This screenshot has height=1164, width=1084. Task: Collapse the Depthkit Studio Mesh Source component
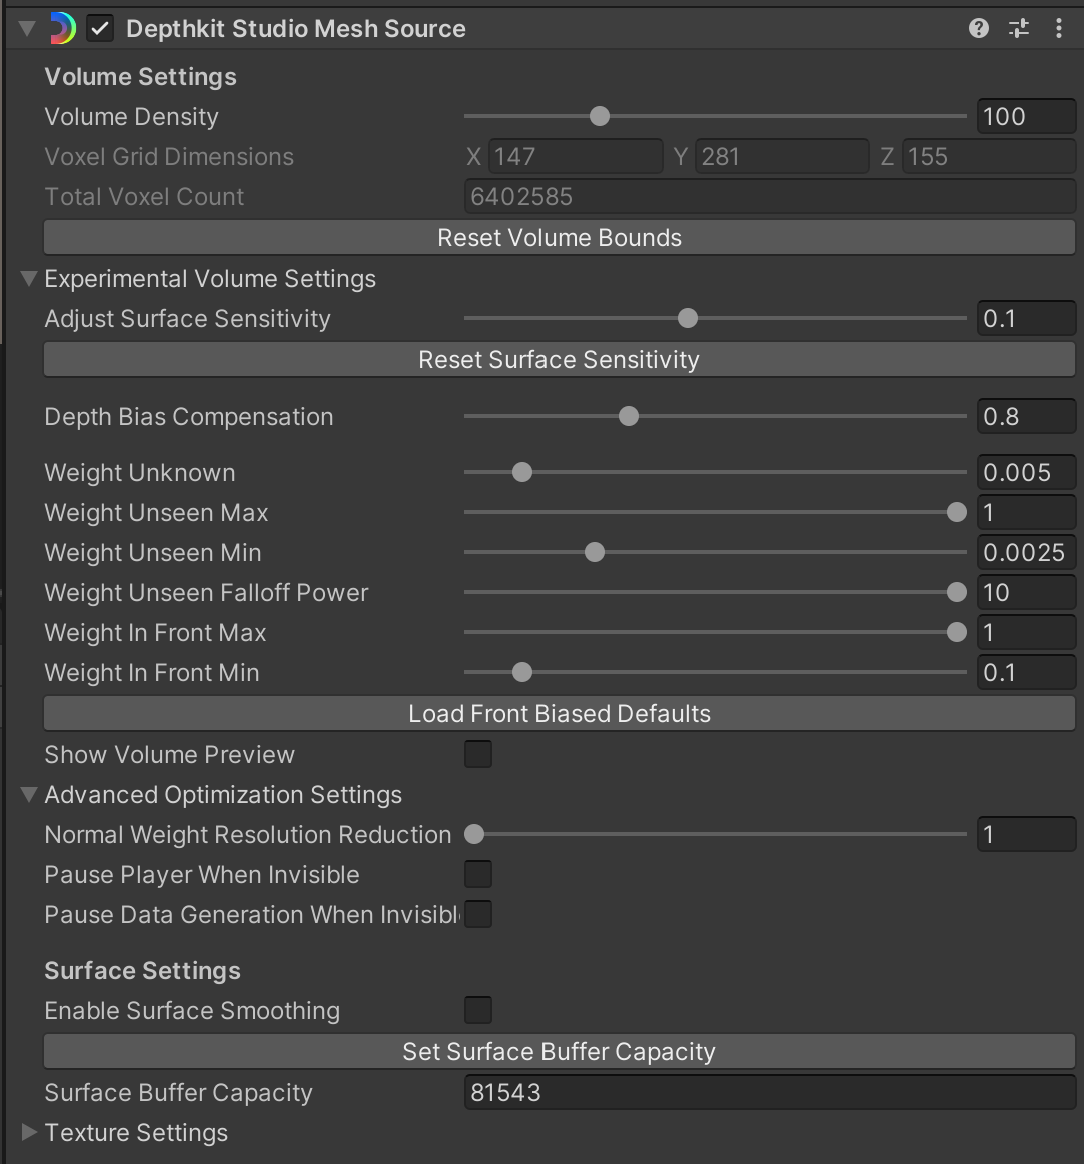[x=27, y=29]
